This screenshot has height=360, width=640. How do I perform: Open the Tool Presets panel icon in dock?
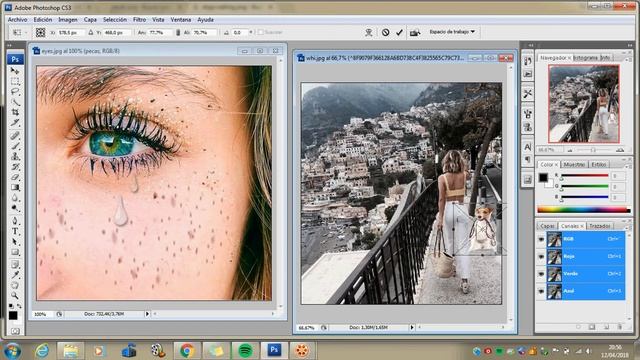click(527, 93)
